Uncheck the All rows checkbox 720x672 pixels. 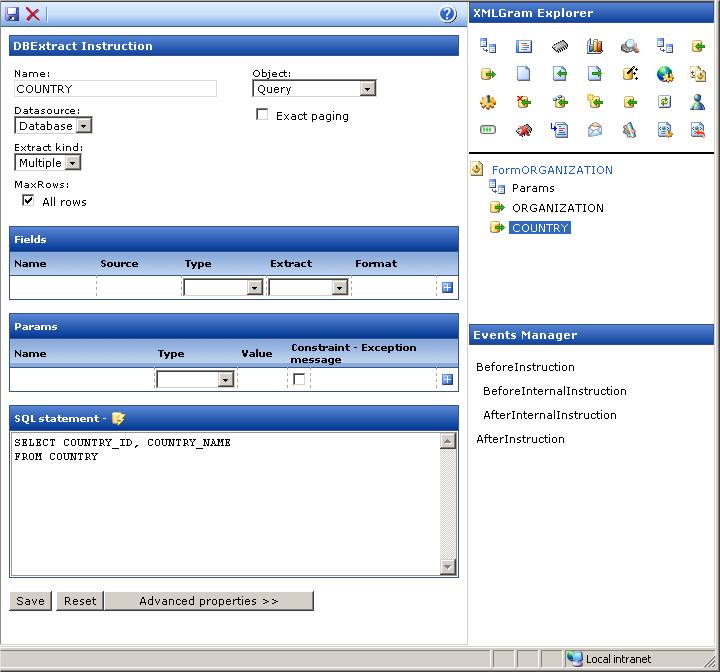(28, 201)
